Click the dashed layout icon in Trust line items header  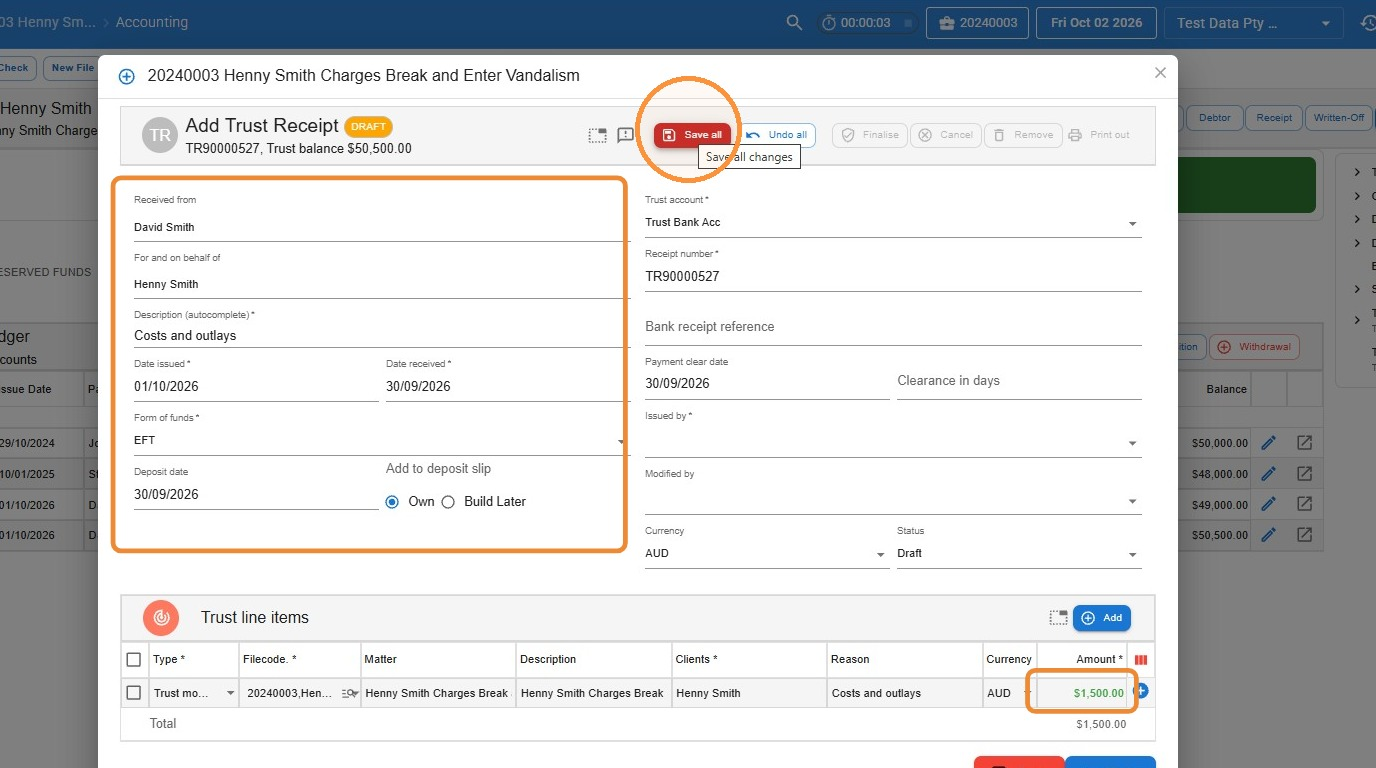pos(1059,618)
